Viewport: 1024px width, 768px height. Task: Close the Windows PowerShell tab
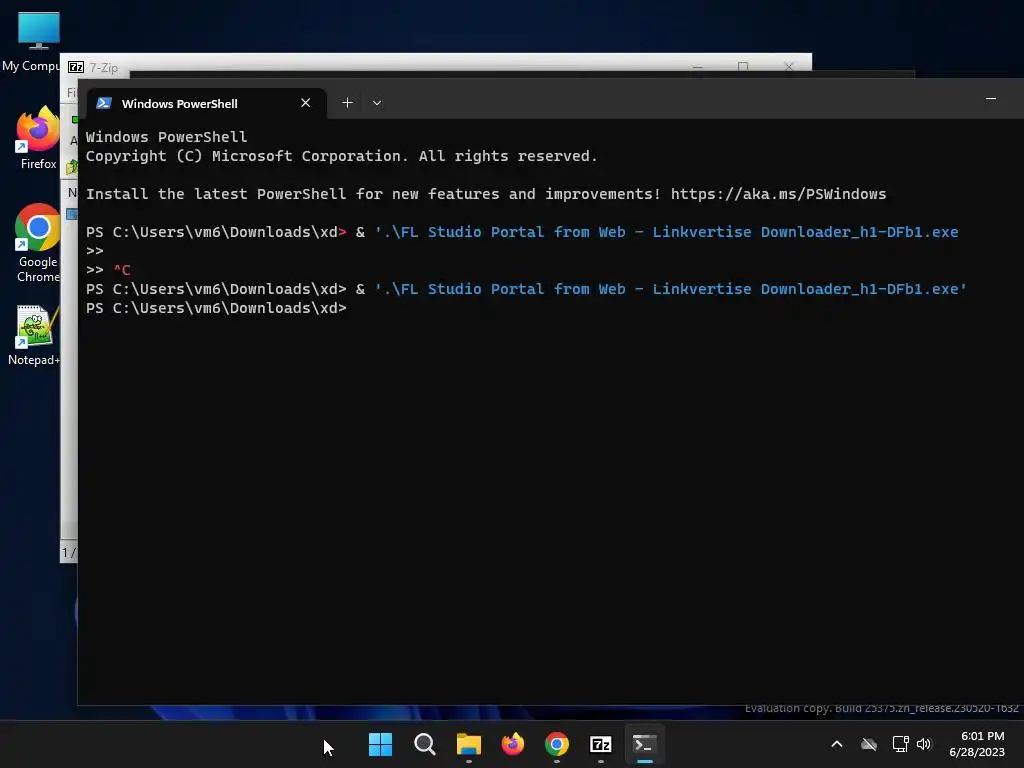click(x=305, y=103)
